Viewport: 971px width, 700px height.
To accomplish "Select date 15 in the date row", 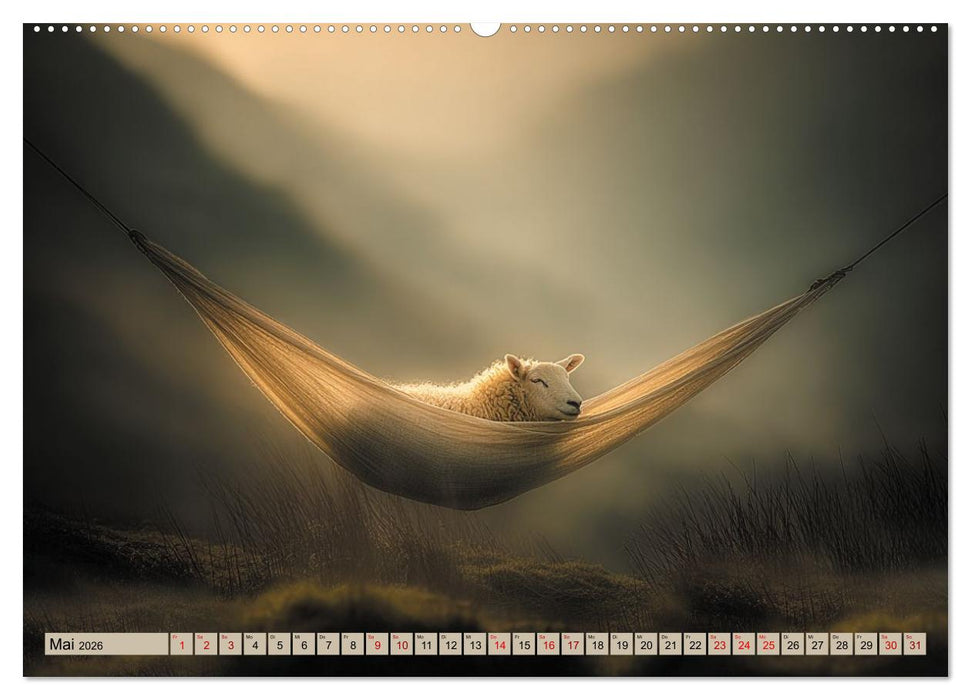I will click(x=523, y=645).
